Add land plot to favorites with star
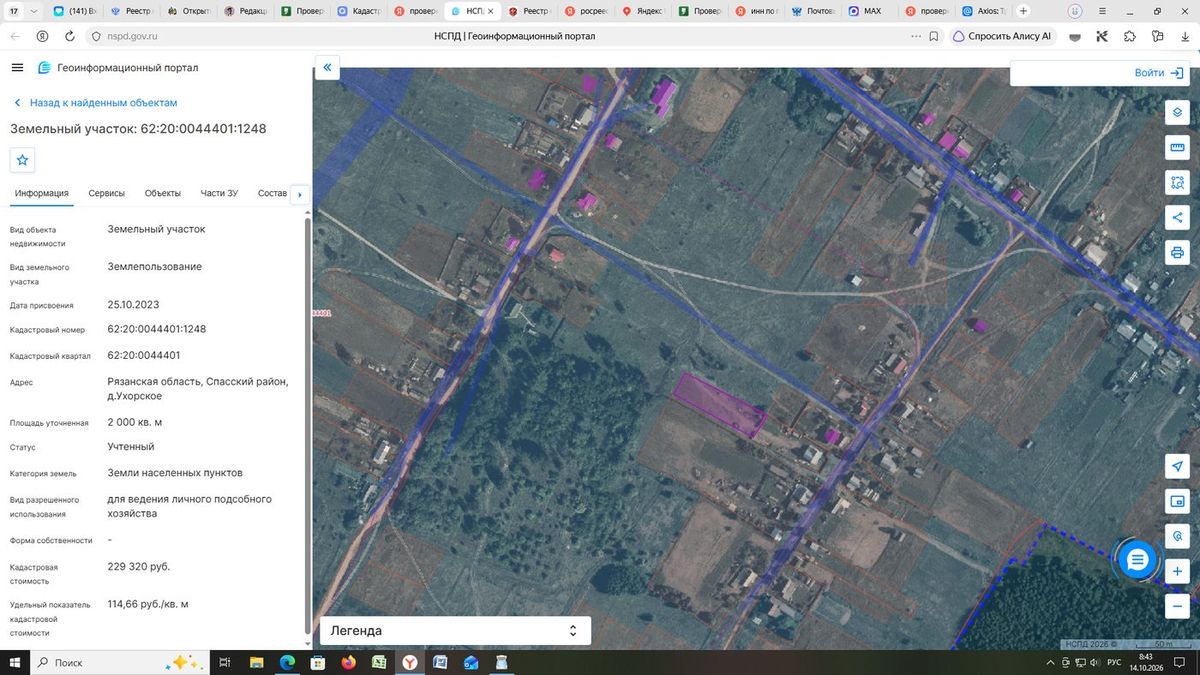1200x675 pixels. tap(22, 160)
